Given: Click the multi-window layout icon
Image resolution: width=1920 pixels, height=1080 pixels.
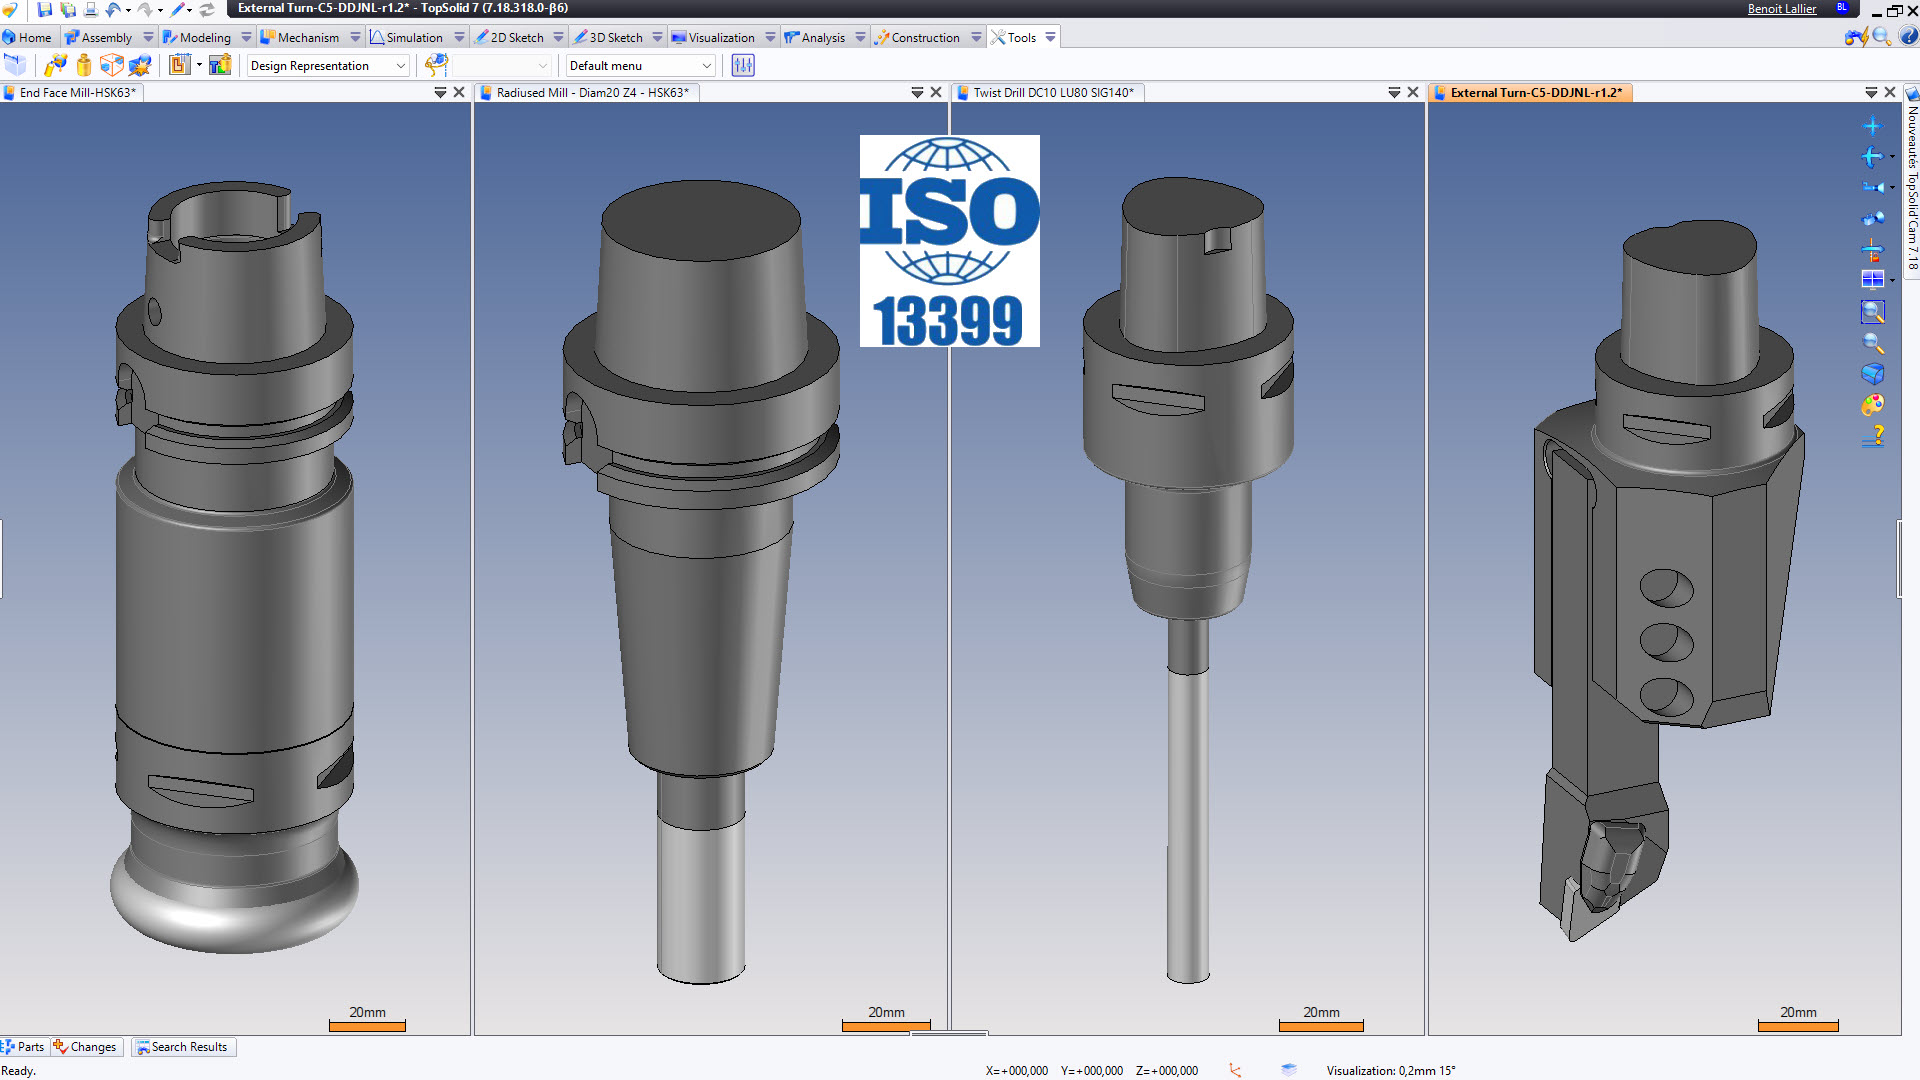Looking at the screenshot, I should [1872, 279].
